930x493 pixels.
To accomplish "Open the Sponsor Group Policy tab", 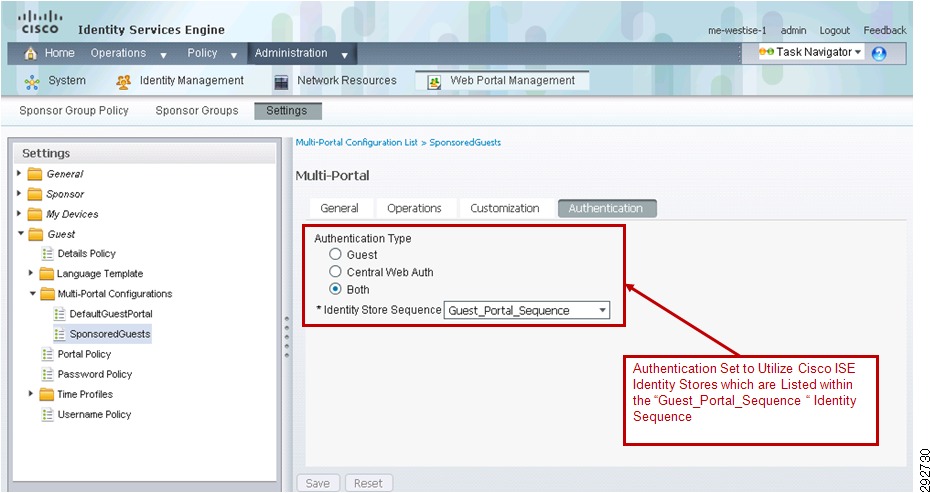I will pyautogui.click(x=74, y=111).
